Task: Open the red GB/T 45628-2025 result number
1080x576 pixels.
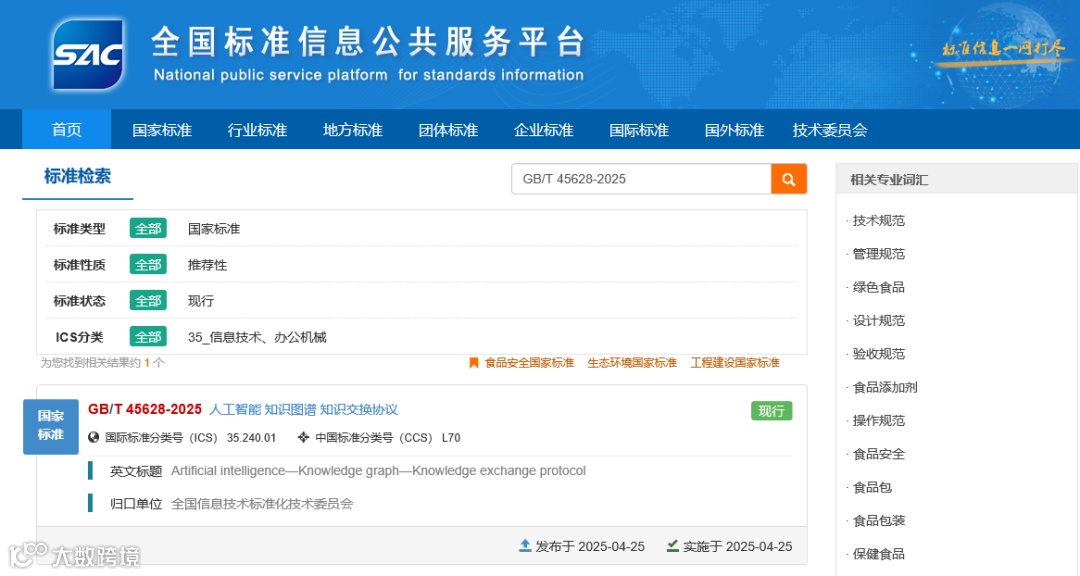Action: pyautogui.click(x=145, y=409)
